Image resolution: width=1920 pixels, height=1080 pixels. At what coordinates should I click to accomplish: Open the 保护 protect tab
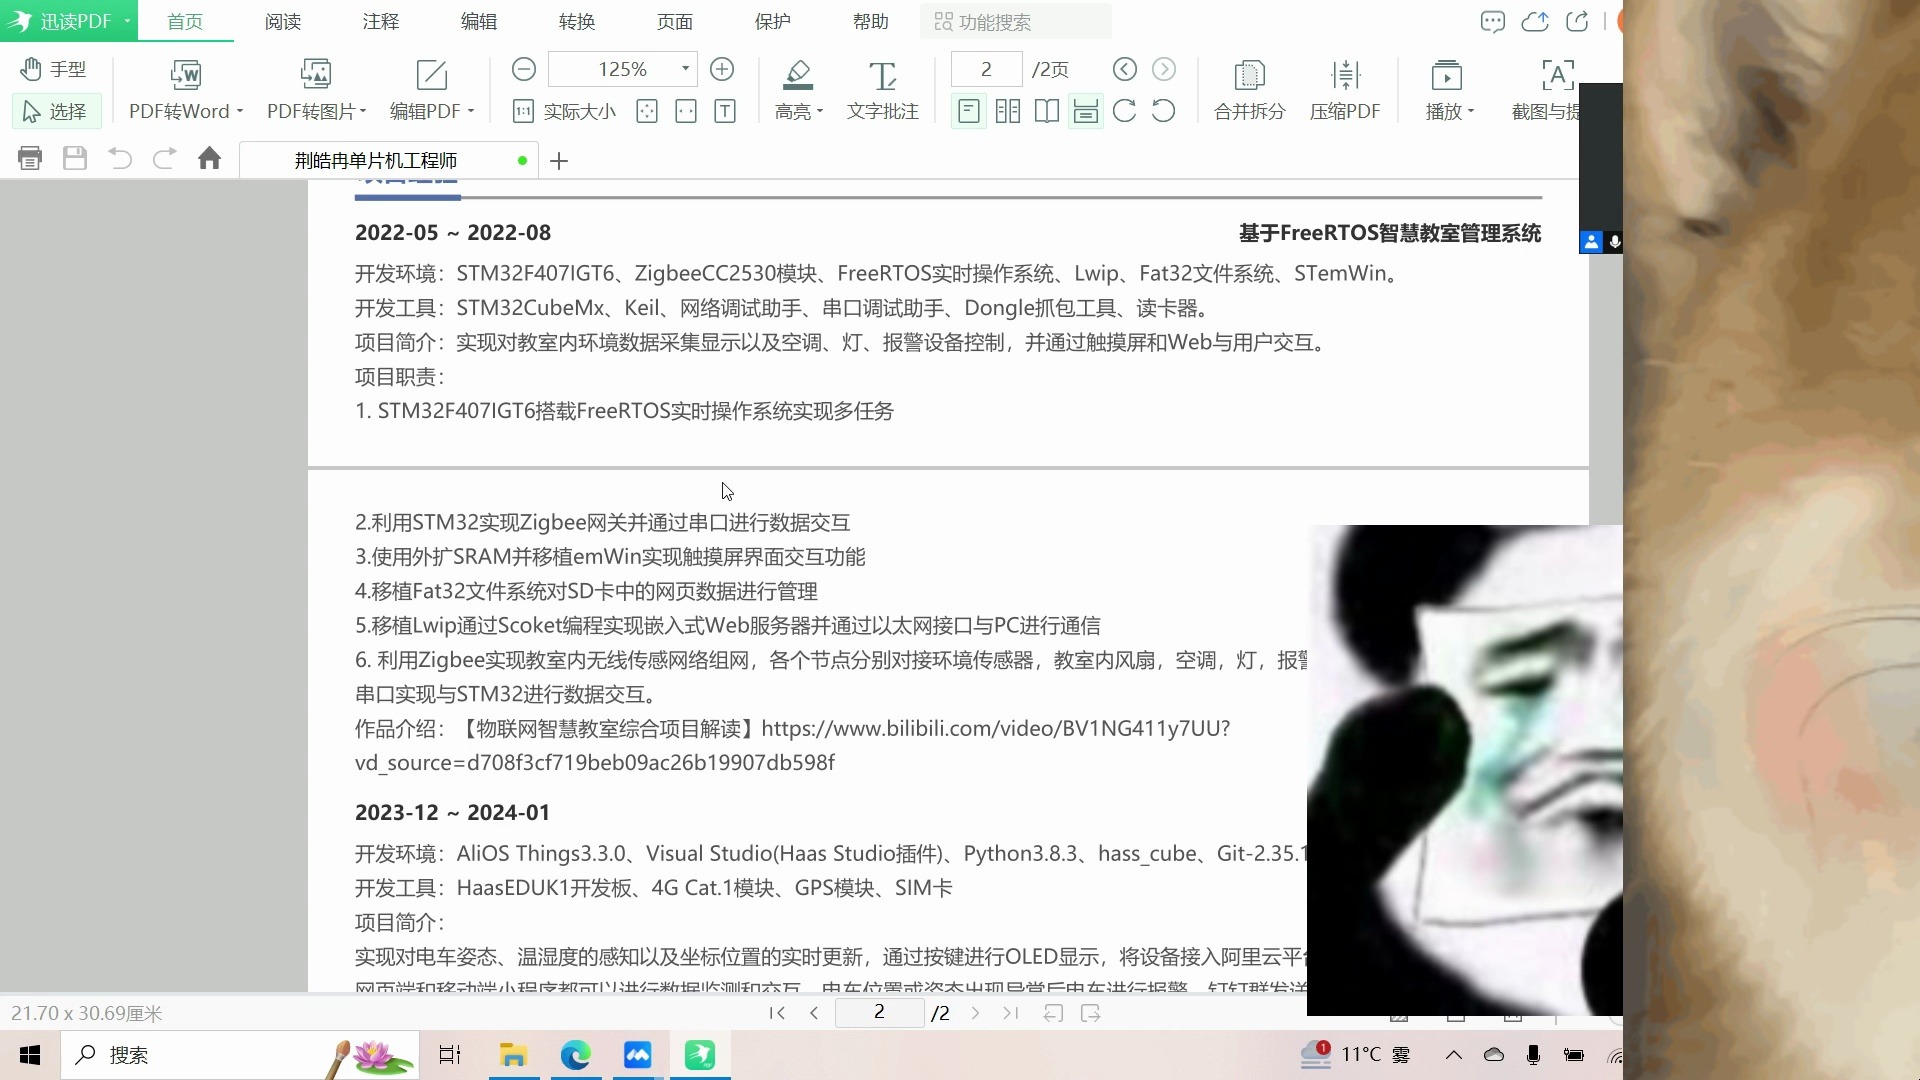click(x=773, y=21)
